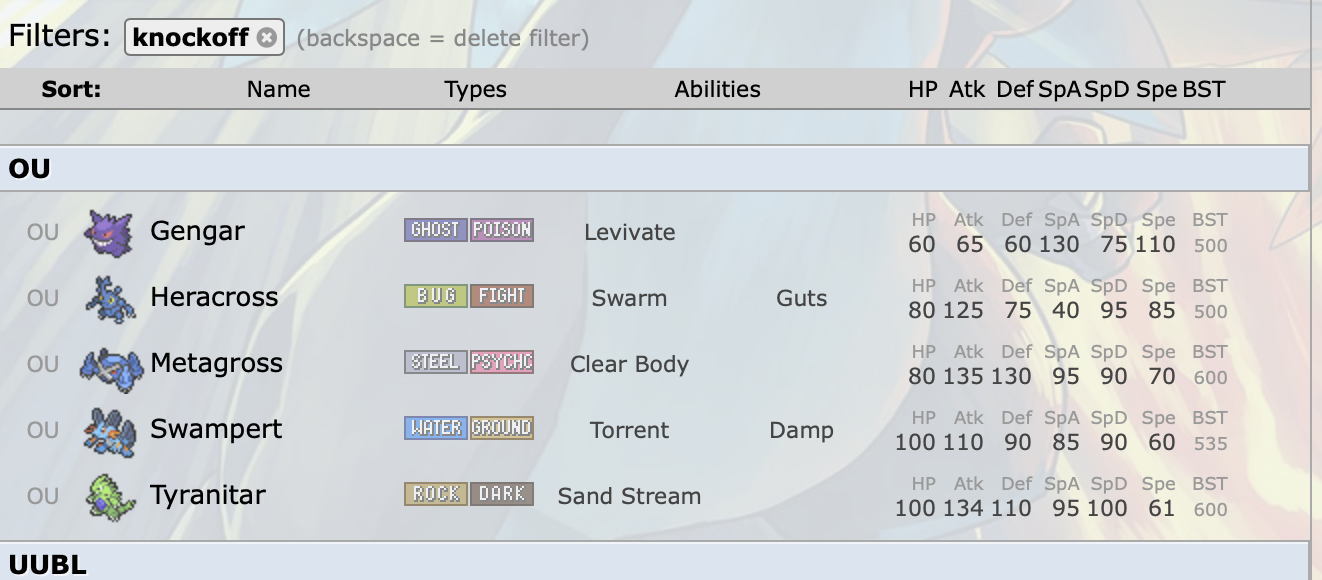The image size is (1322, 580).
Task: Click Heracross's Guts ability
Action: click(801, 298)
